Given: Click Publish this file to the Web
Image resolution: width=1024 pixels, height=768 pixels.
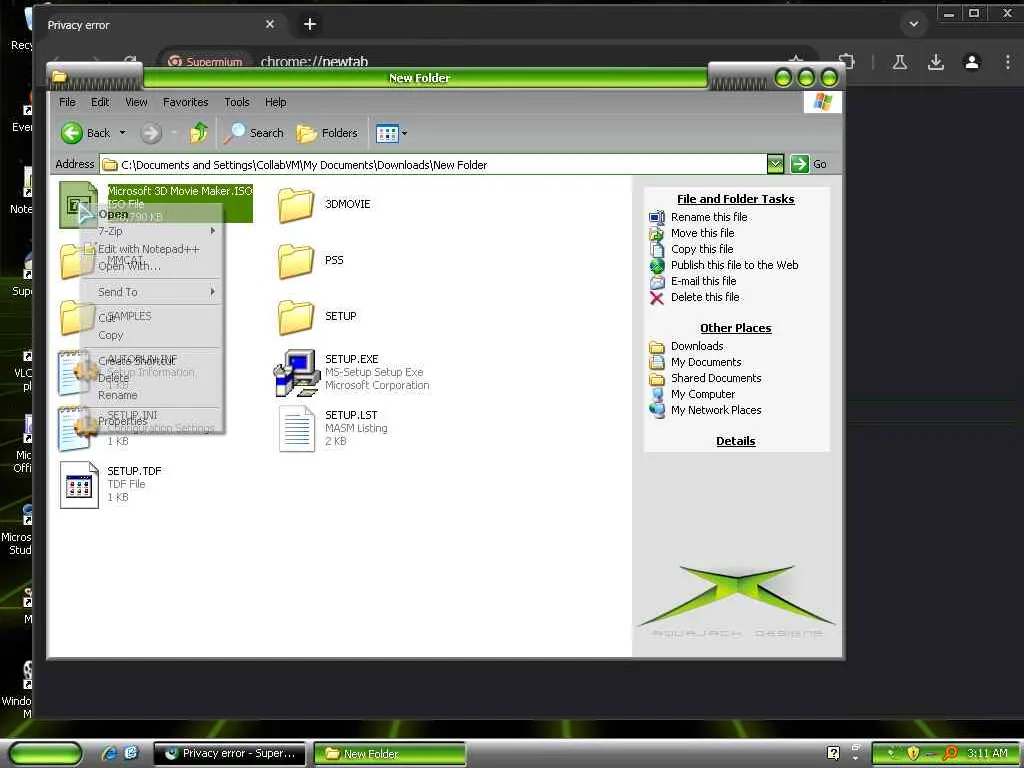Looking at the screenshot, I should 735,264.
